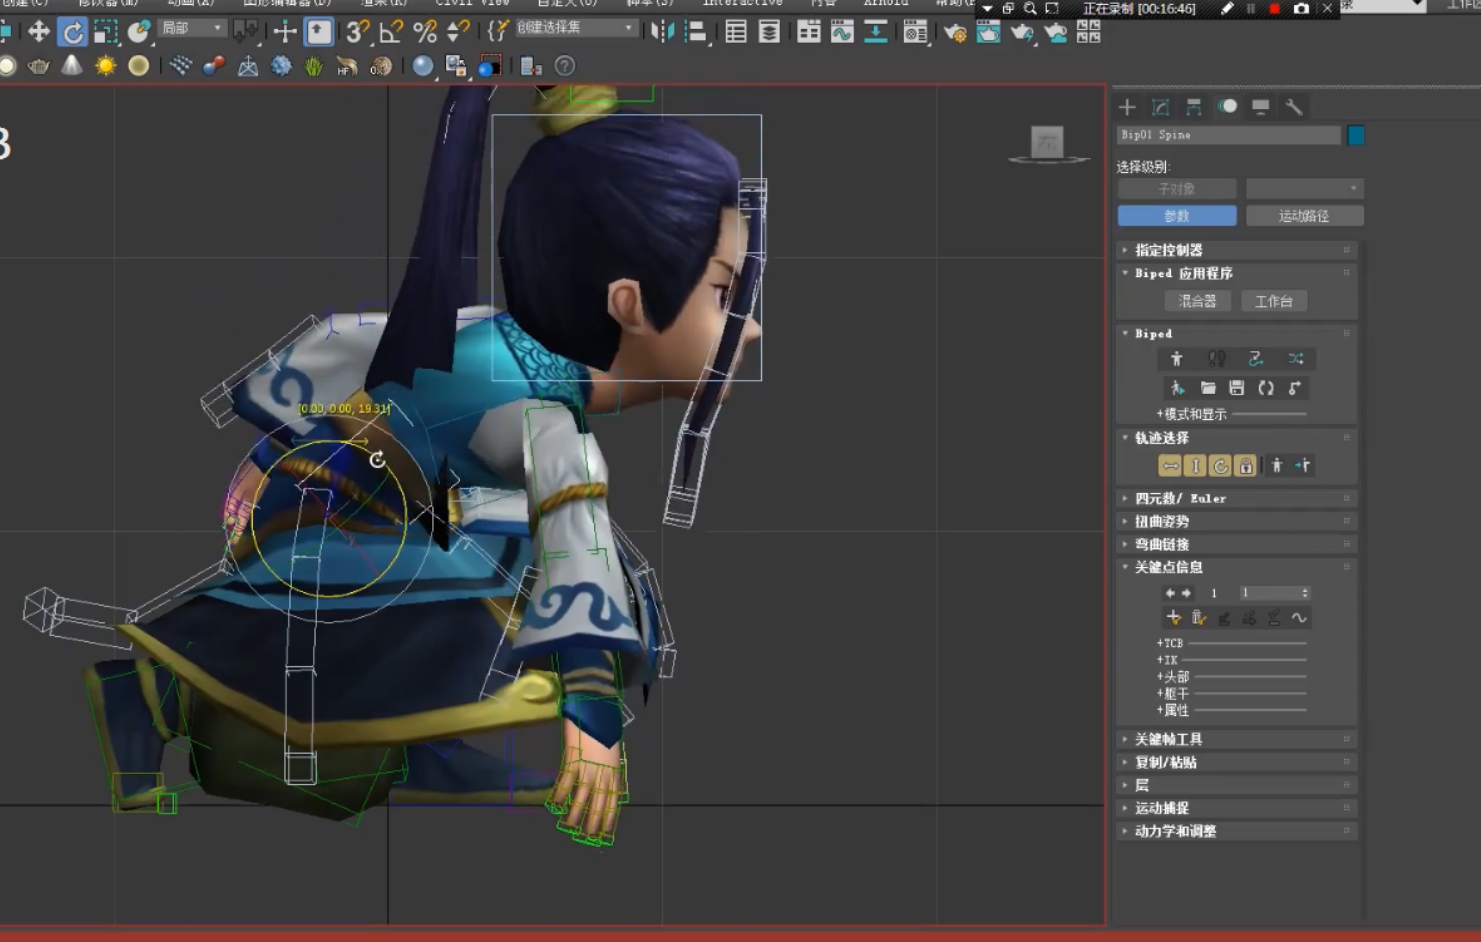1481x942 pixels.
Task: Switch to the Motion command panel tab
Action: tap(1227, 107)
